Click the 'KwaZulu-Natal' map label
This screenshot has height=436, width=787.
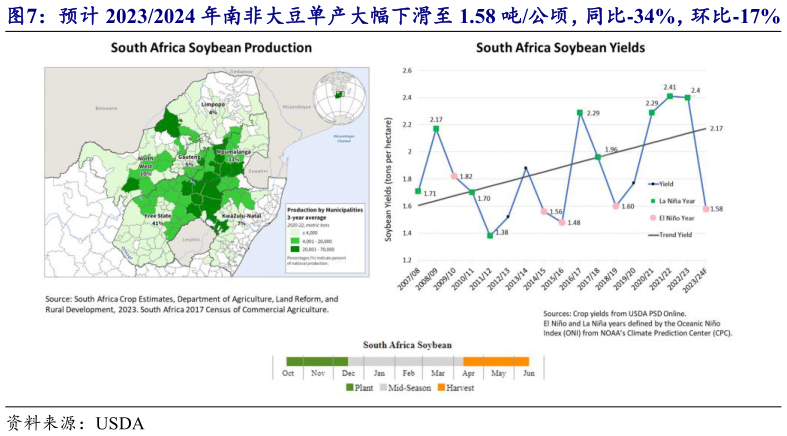pyautogui.click(x=241, y=216)
